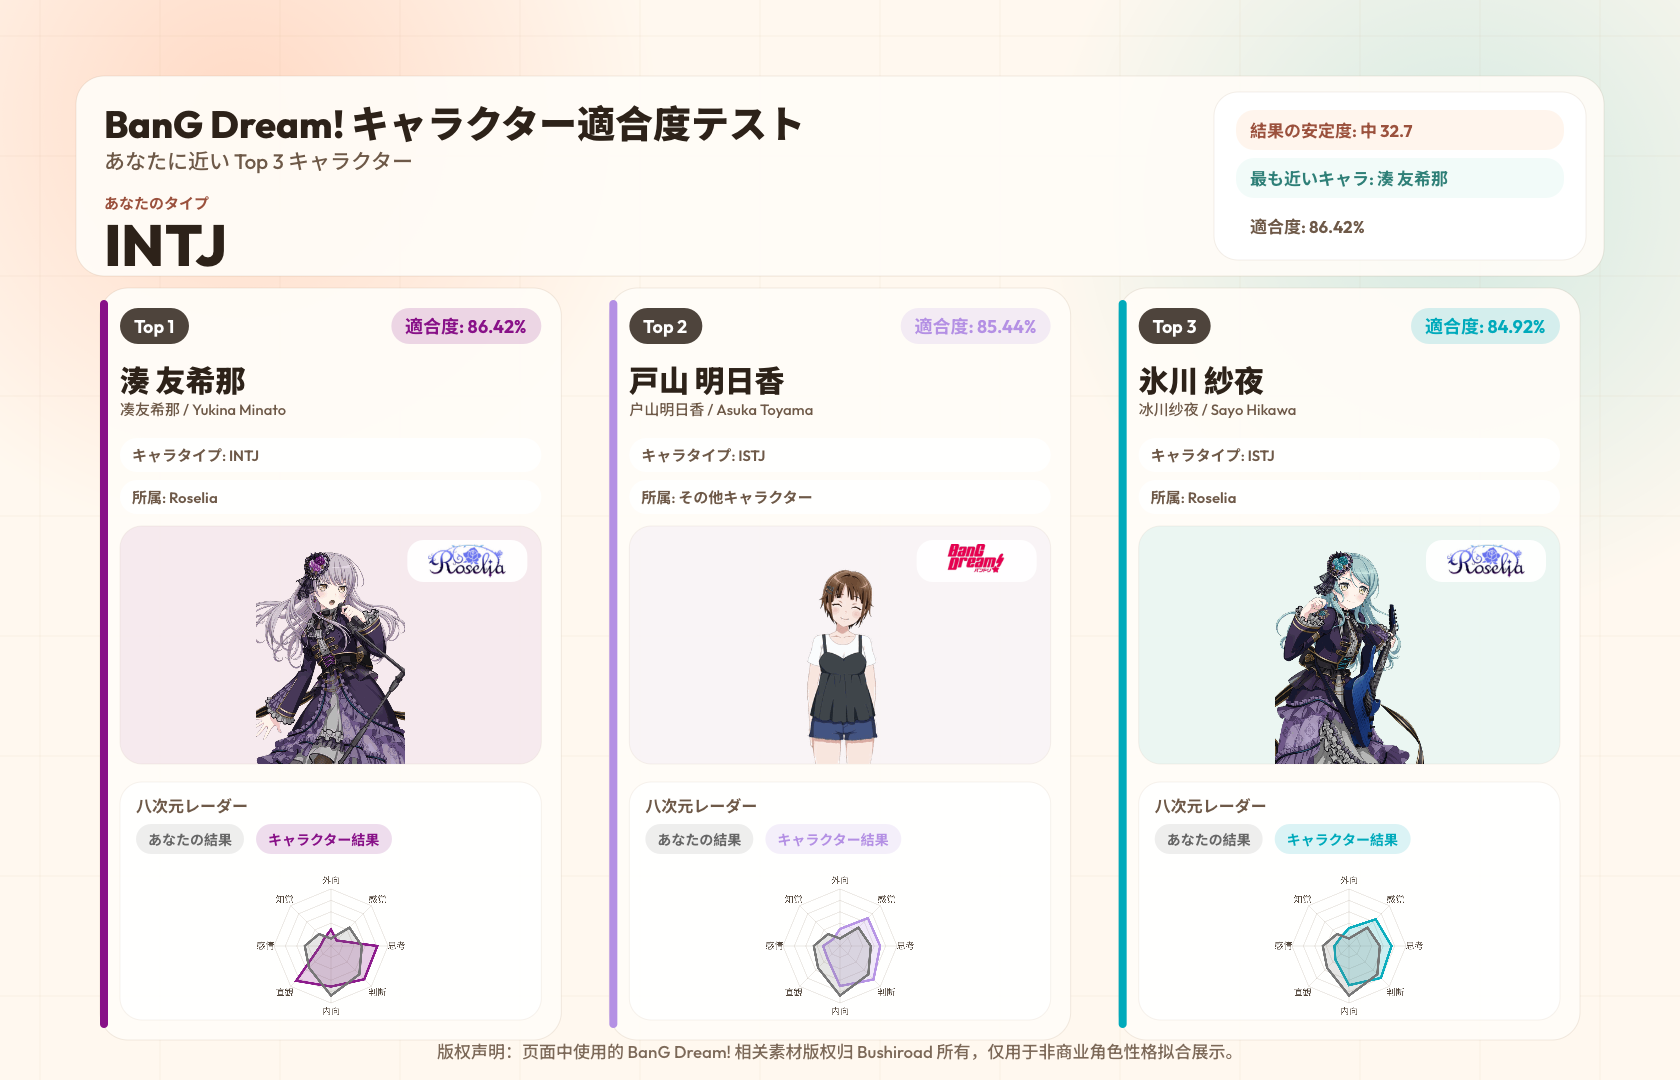Select the Top 1 rank badge
Image resolution: width=1680 pixels, height=1080 pixels.
tap(155, 327)
